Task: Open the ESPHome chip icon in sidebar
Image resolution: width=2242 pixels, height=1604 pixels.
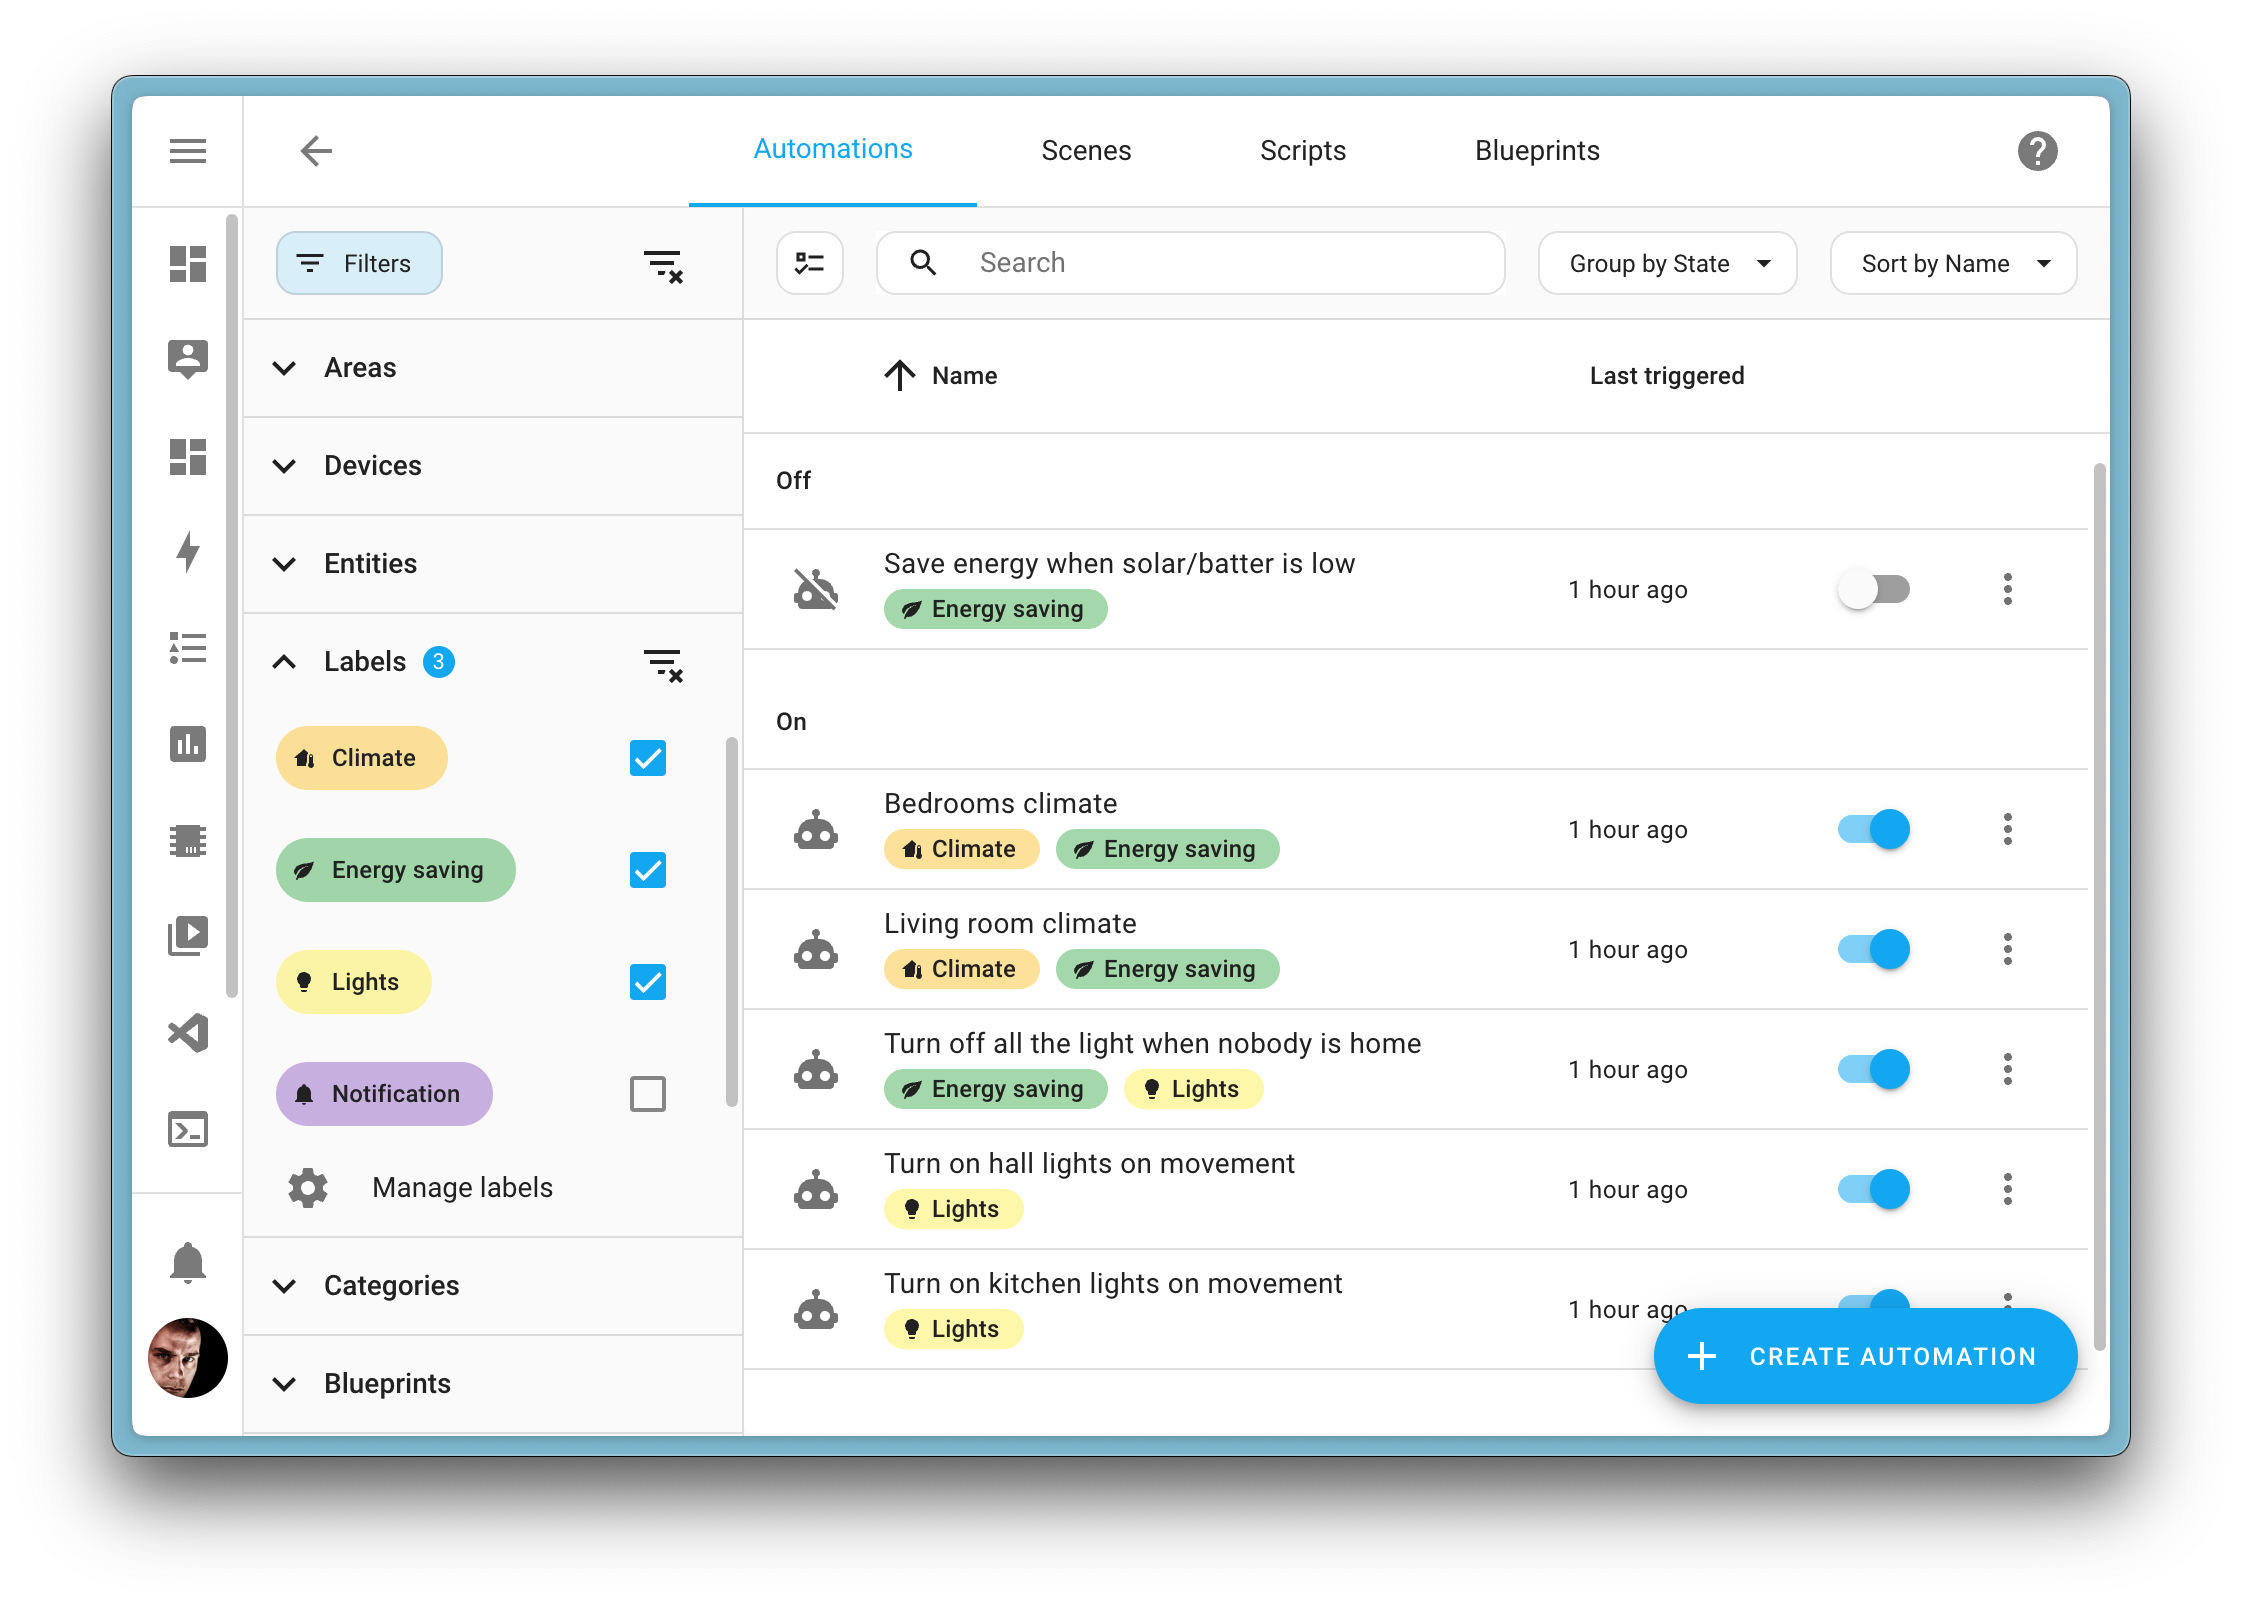Action: pos(188,840)
